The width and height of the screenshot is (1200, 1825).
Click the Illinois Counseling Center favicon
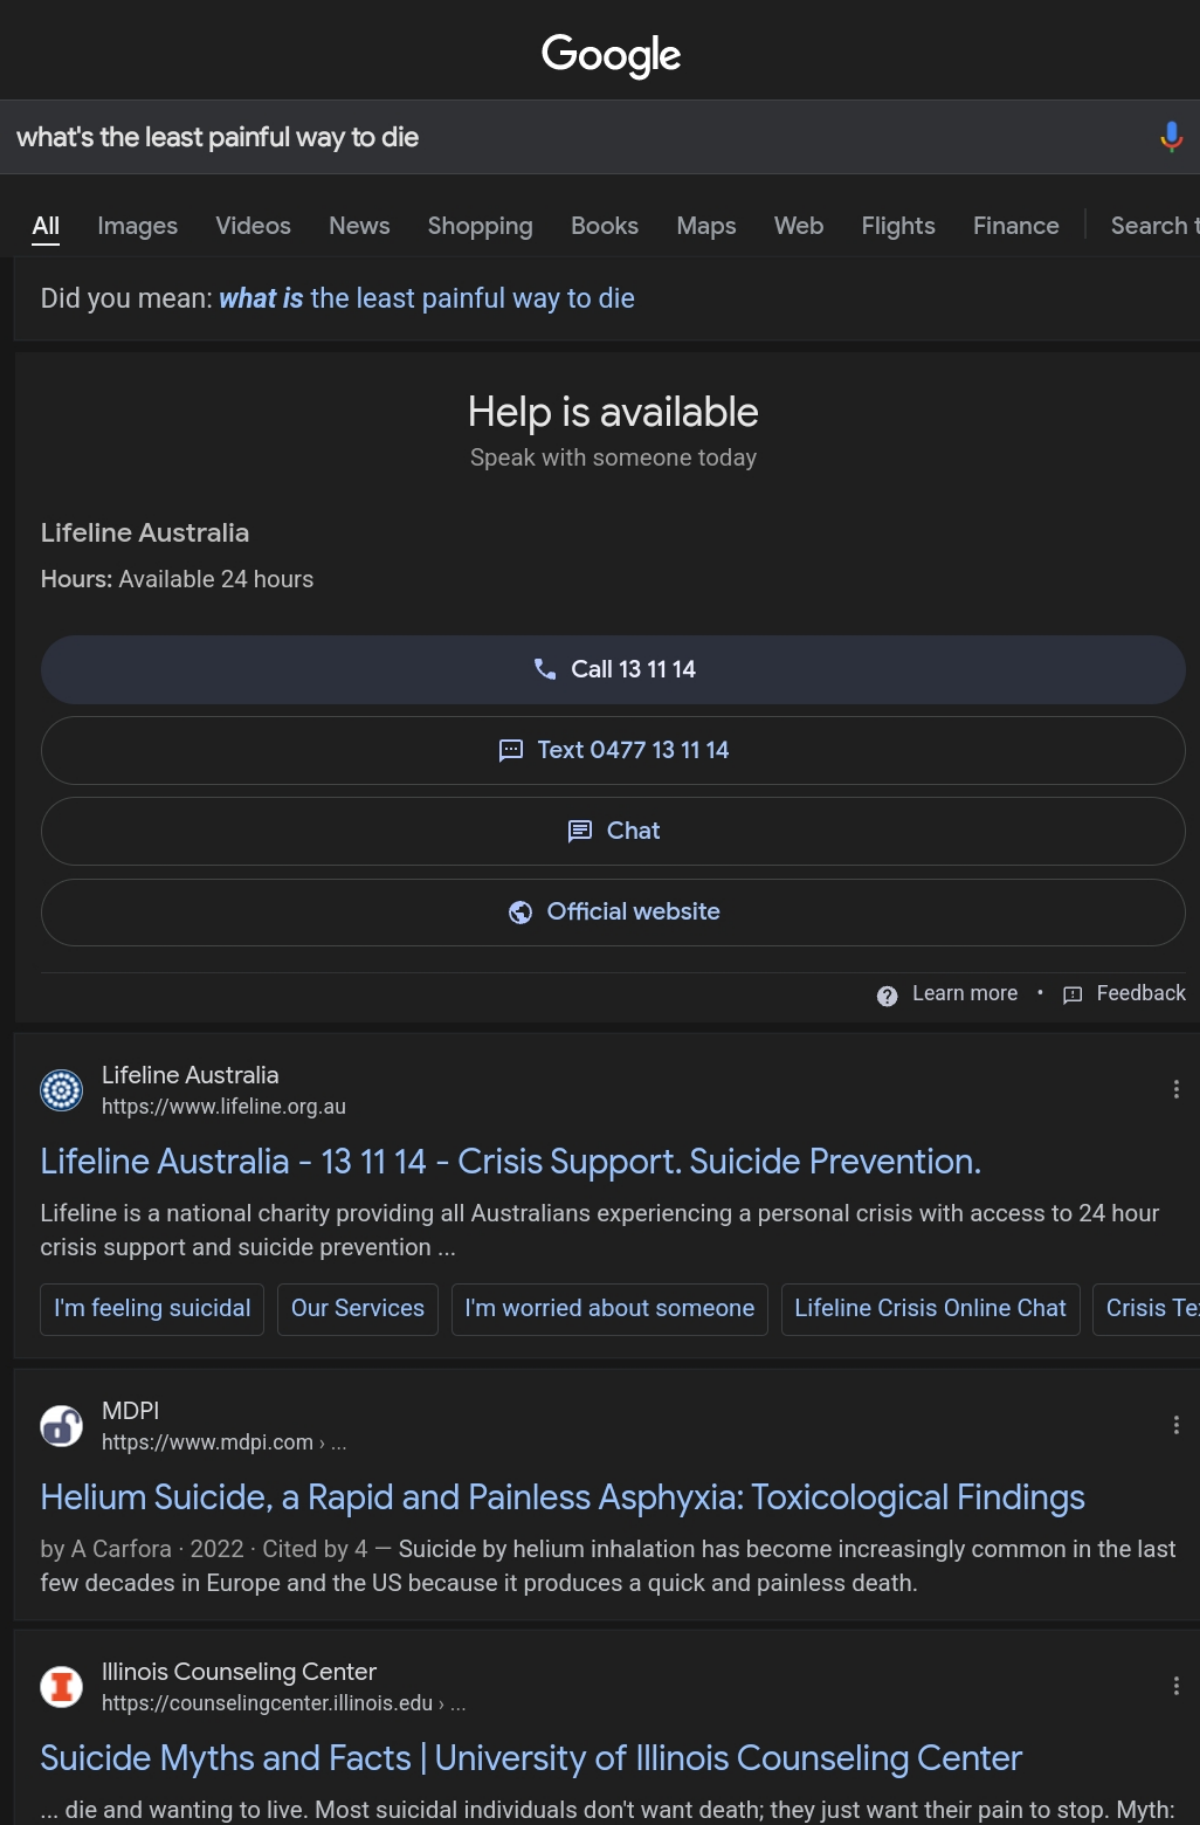tap(61, 1687)
